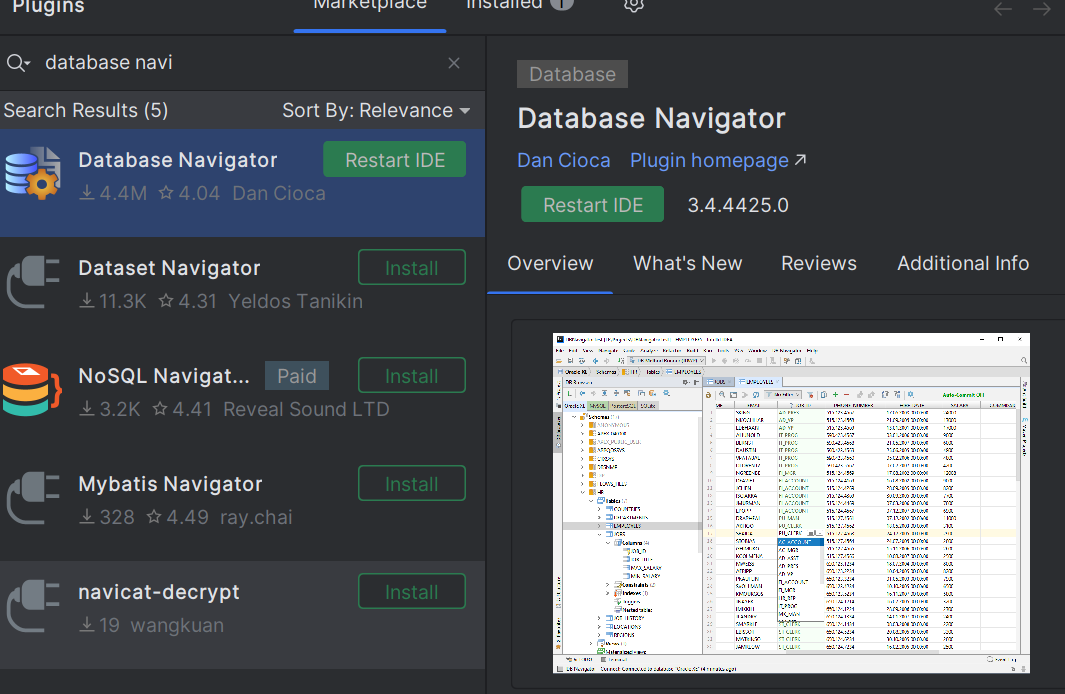The image size is (1065, 694).
Task: Click the Database category tag
Action: 572,74
